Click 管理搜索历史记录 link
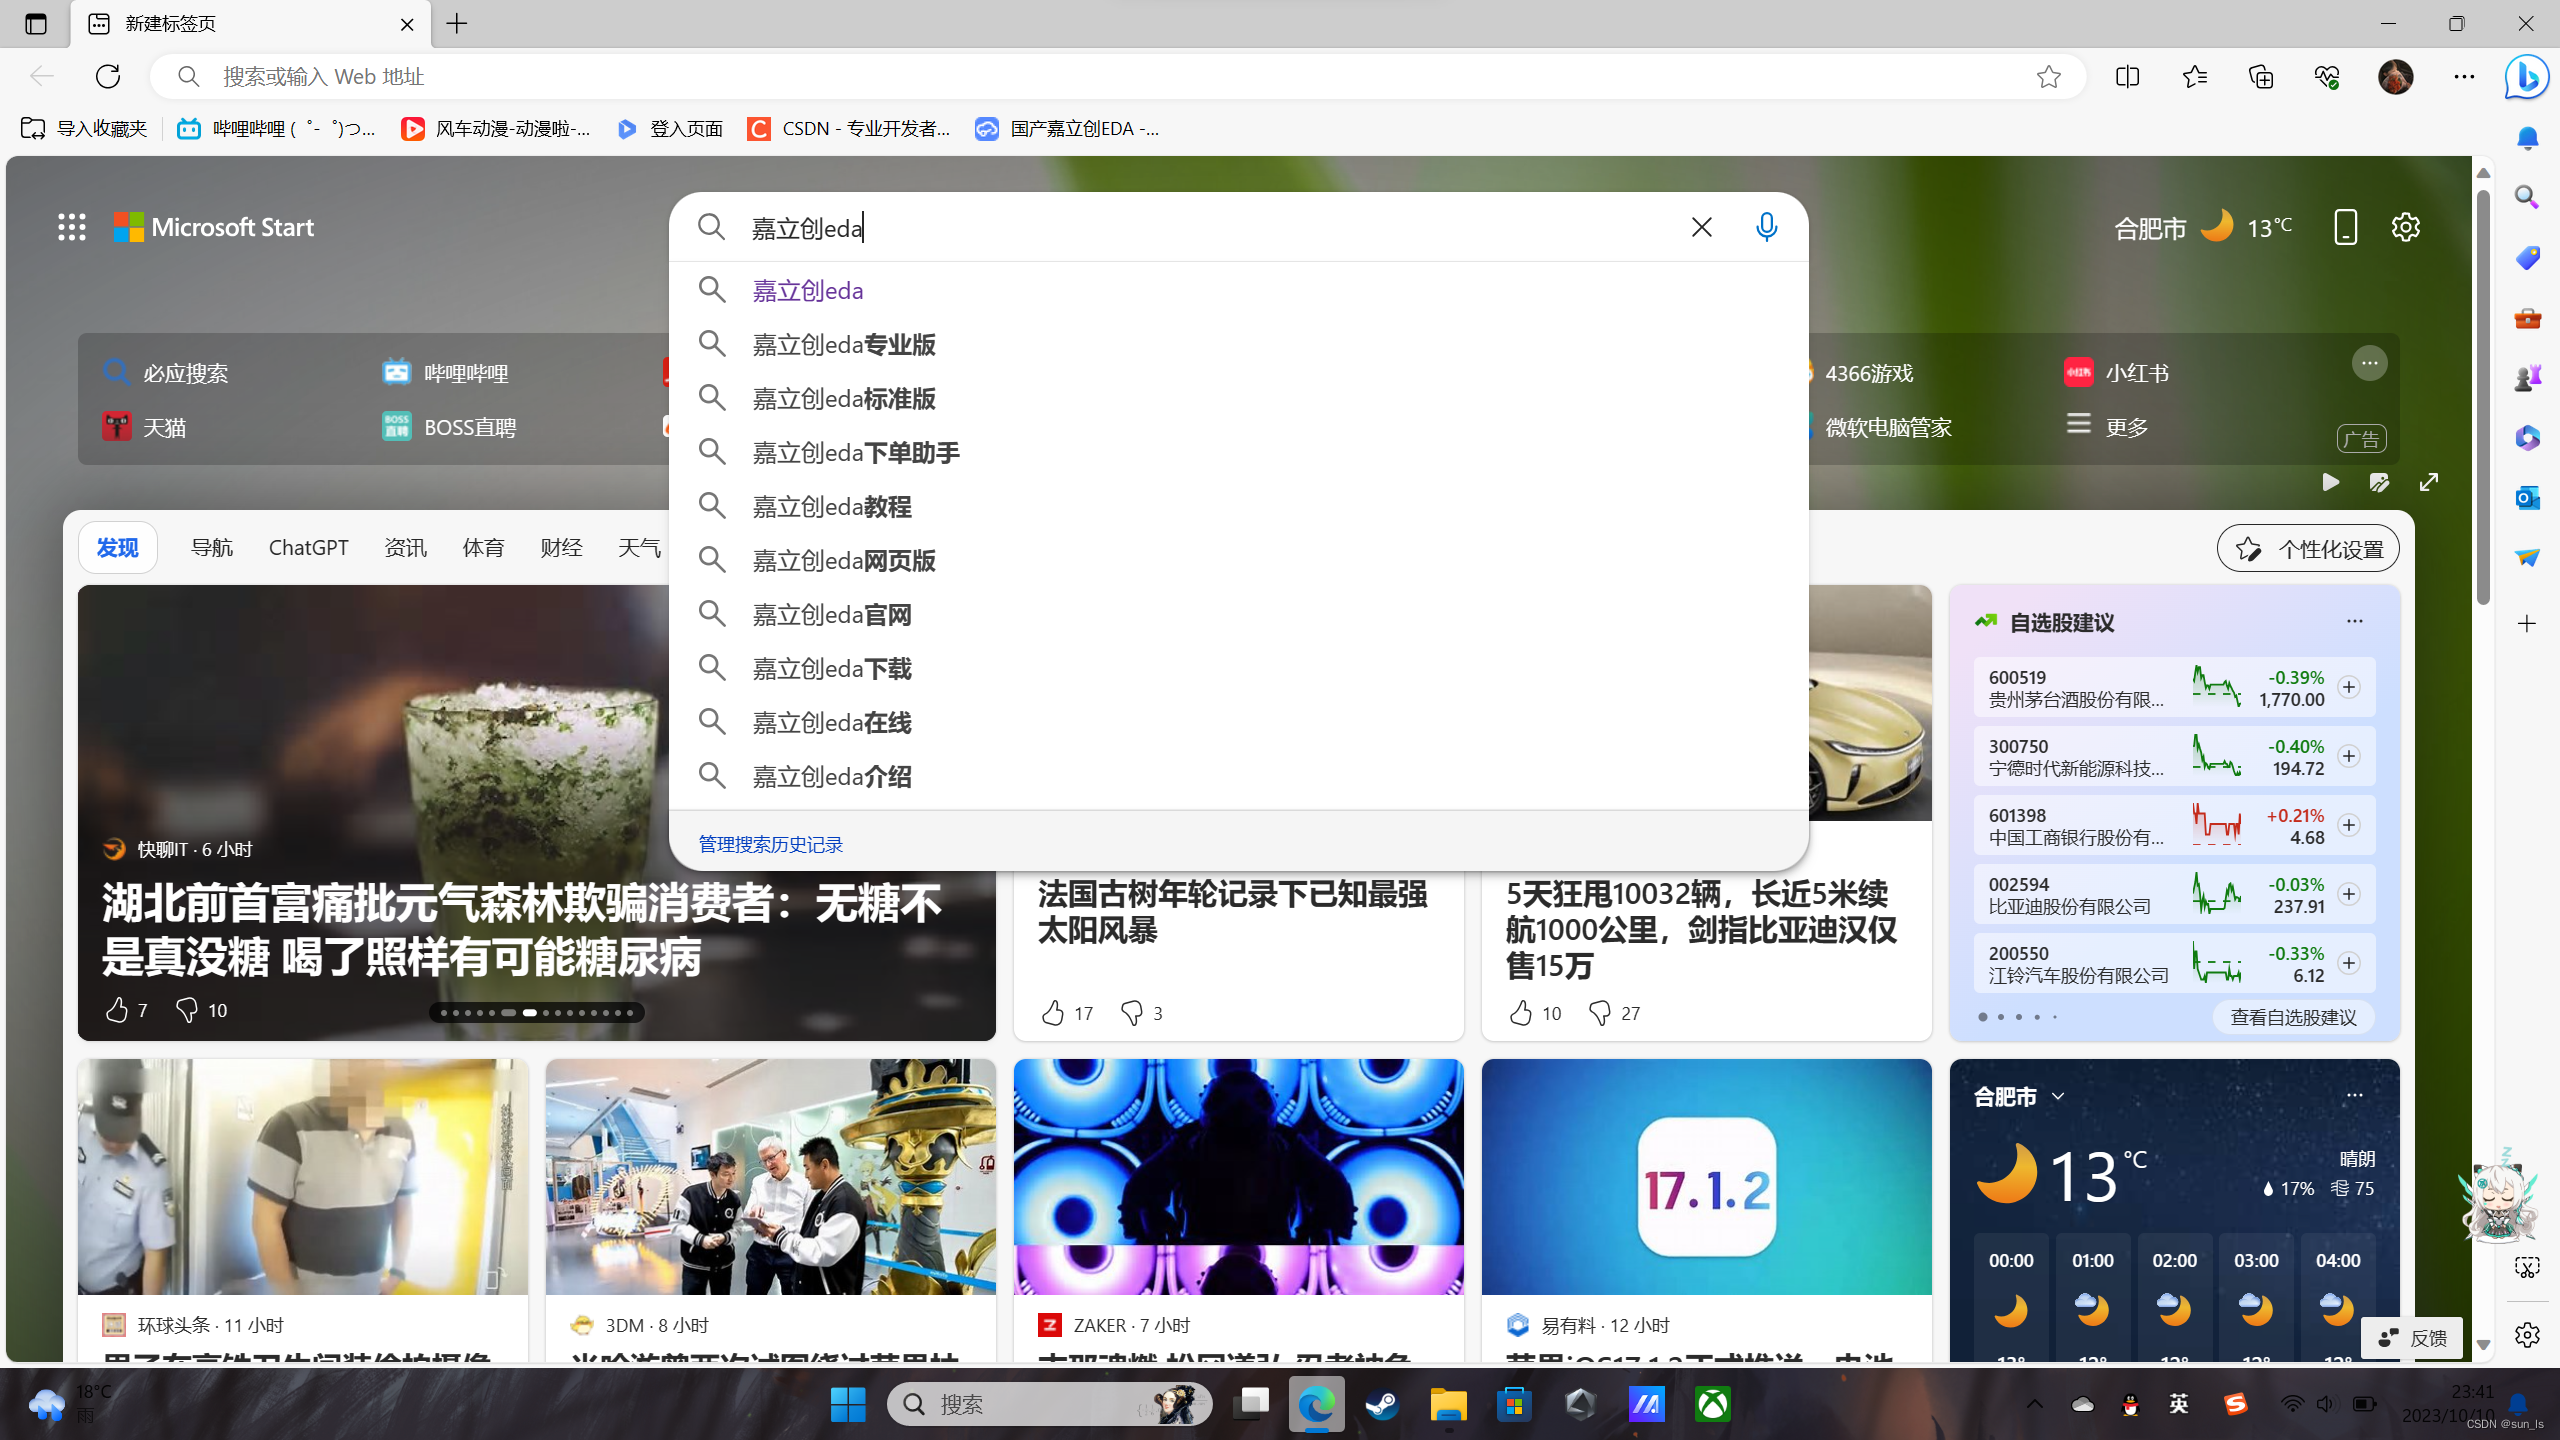Image resolution: width=2560 pixels, height=1440 pixels. (770, 844)
